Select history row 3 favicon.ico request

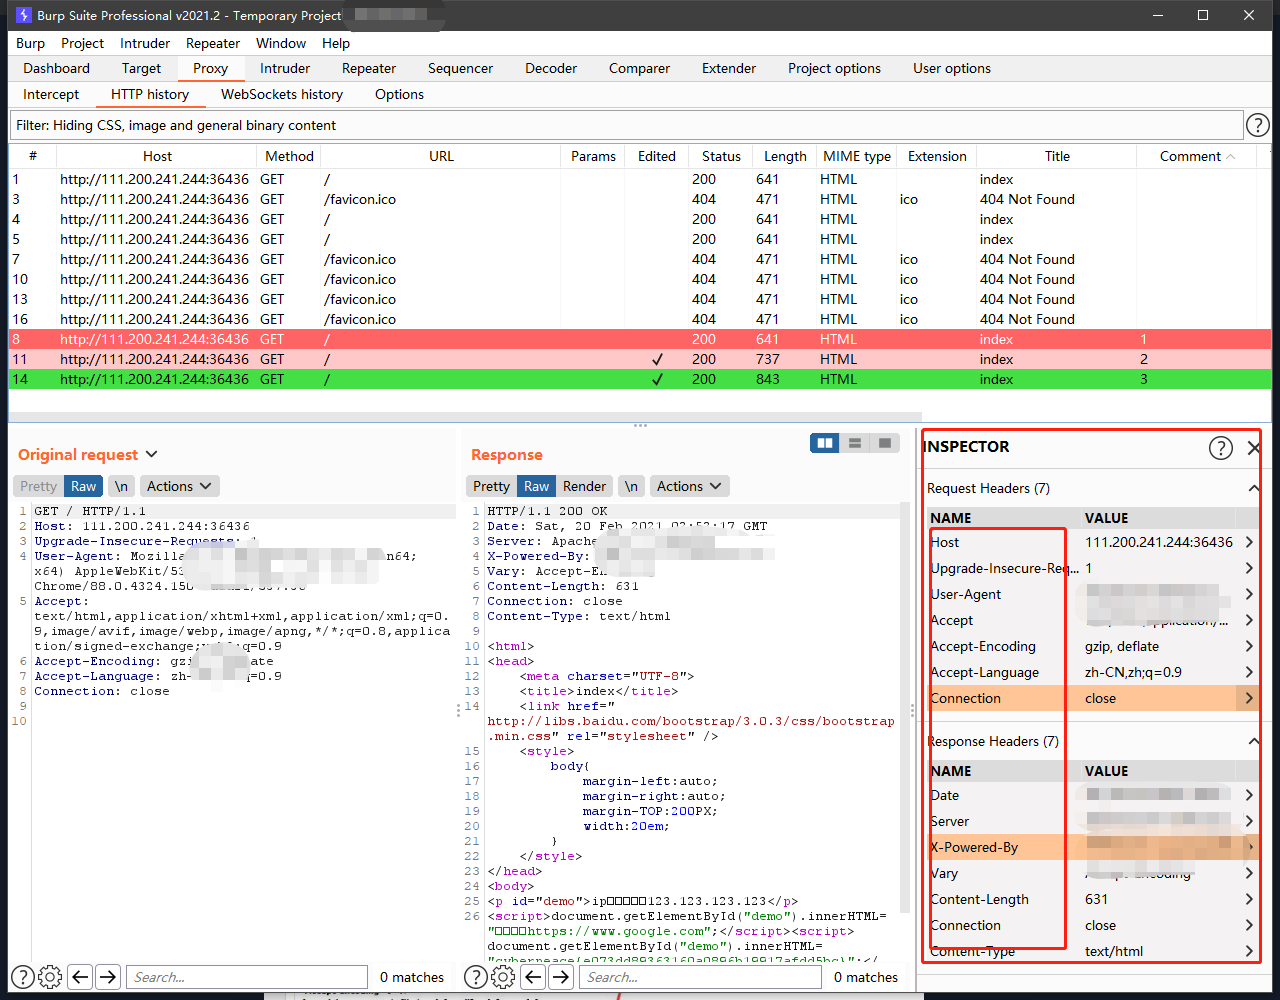(640, 199)
